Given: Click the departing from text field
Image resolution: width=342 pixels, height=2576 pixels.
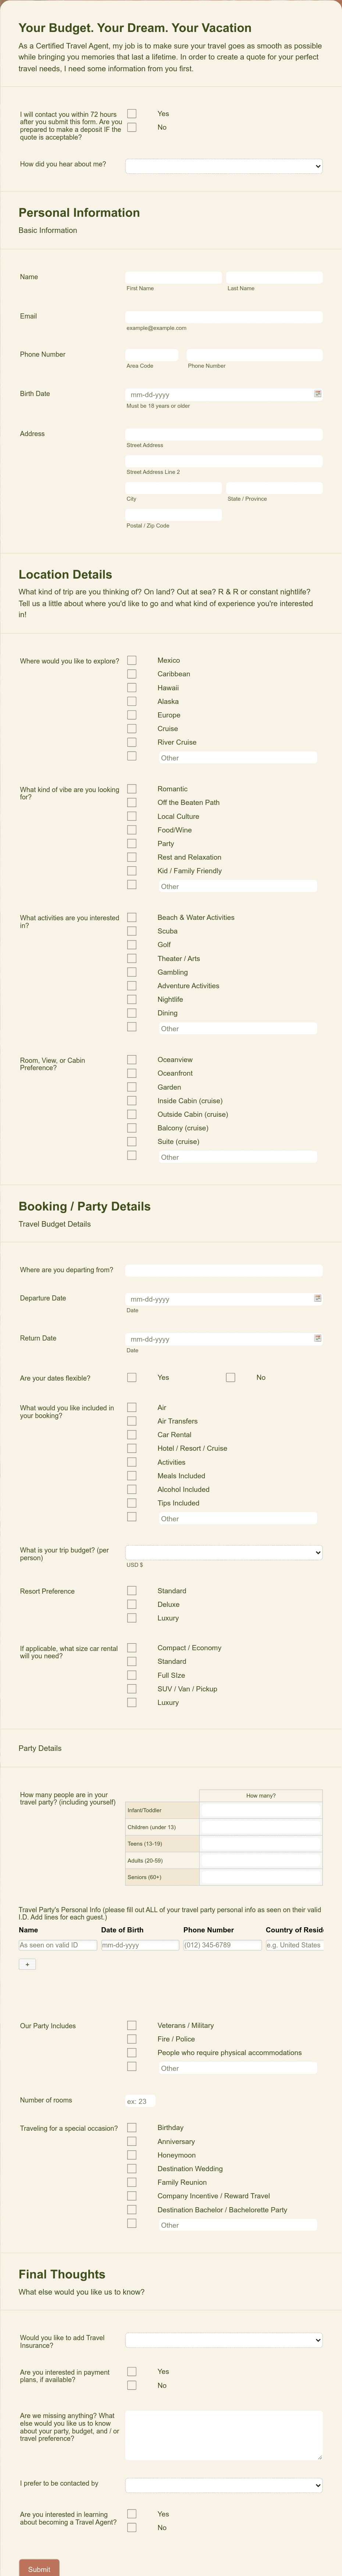Looking at the screenshot, I should [x=224, y=1270].
